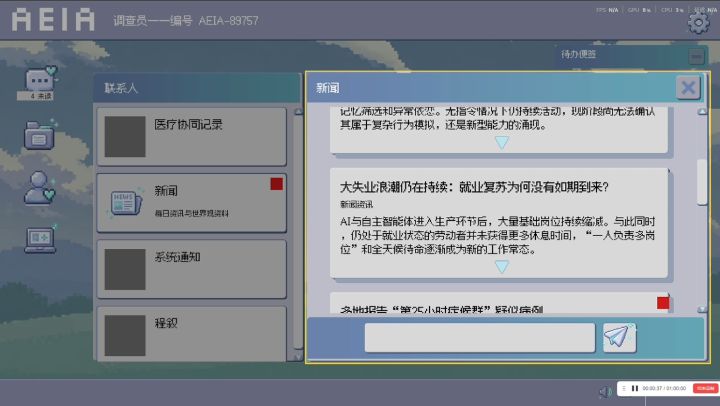Open the chat messages icon with 4 unread
Viewport: 720px width, 406px height.
[x=41, y=79]
